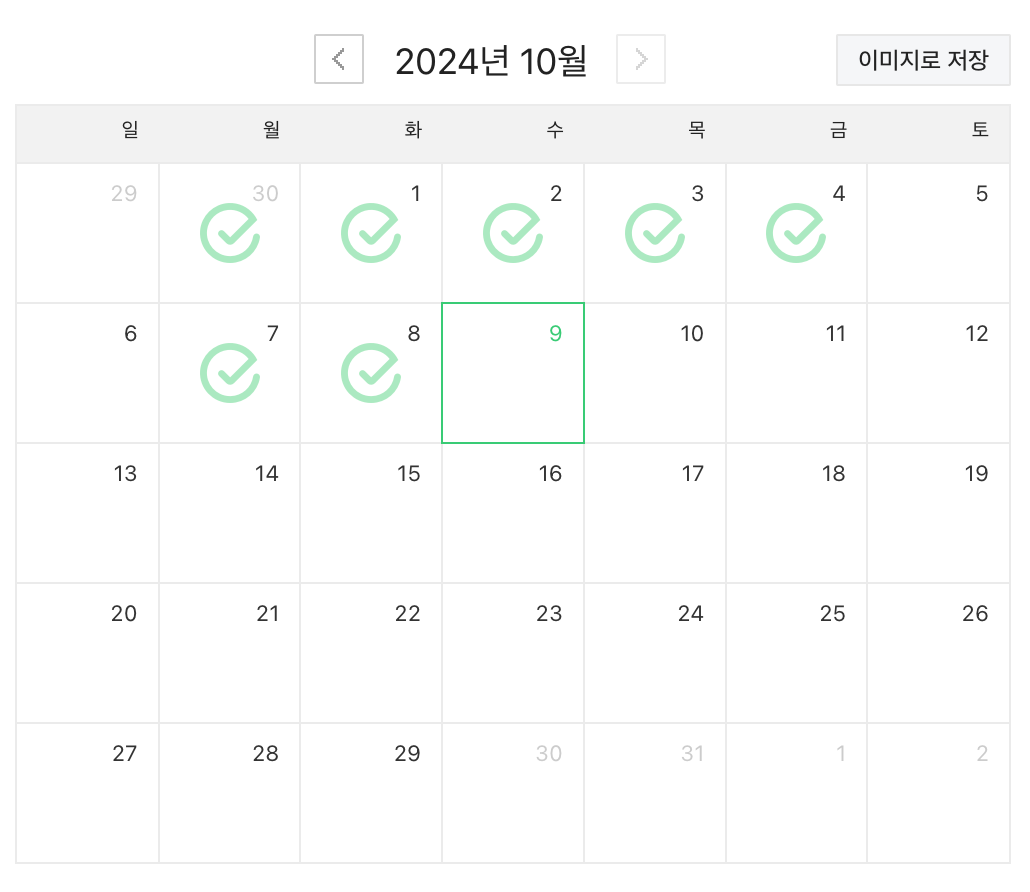
Task: Click the check mark icon on October 2
Action: pos(513,233)
